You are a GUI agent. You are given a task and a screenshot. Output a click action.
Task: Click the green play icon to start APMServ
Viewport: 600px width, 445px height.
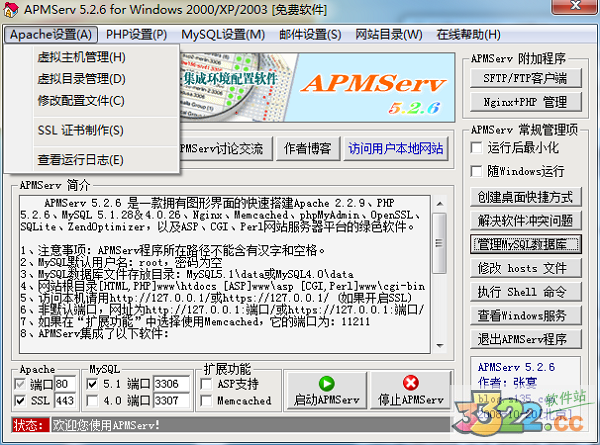(x=326, y=383)
